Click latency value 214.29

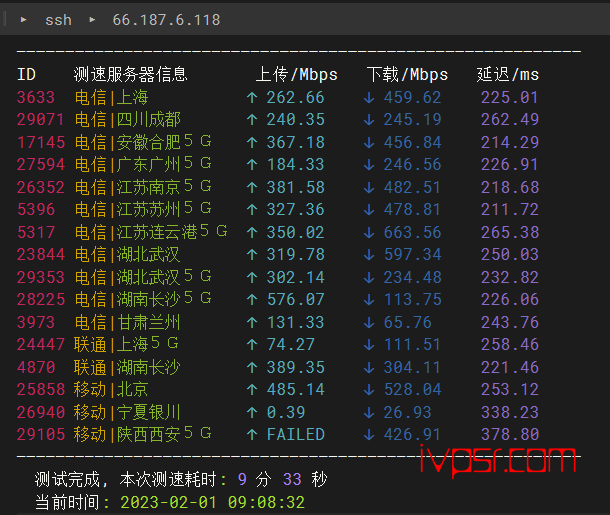[510, 142]
